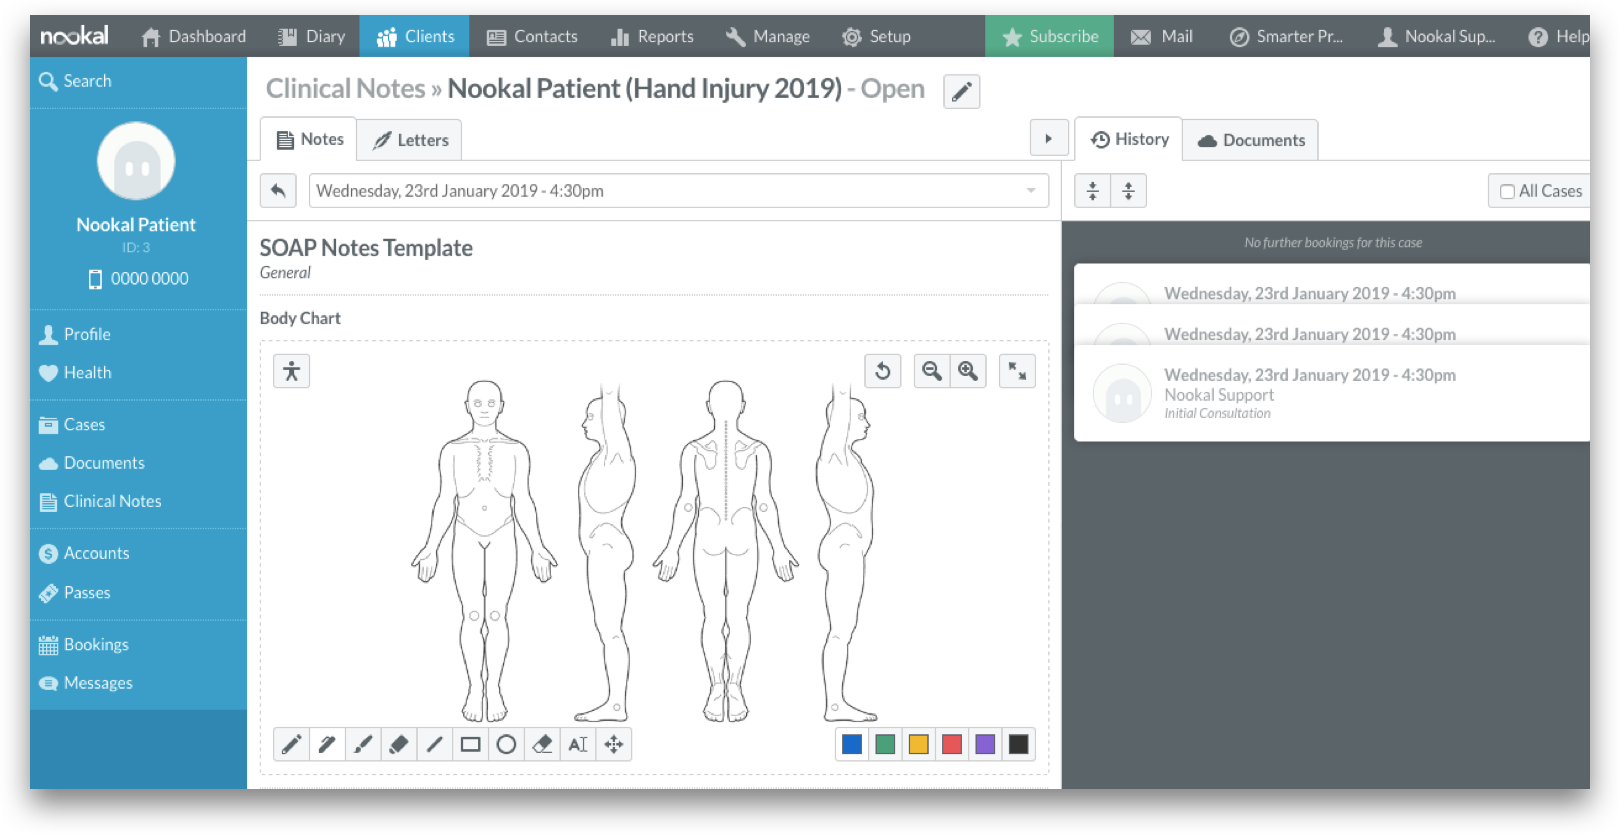The width and height of the screenshot is (1620, 834).
Task: Click the undo rotate arrow on body chart
Action: [x=883, y=371]
